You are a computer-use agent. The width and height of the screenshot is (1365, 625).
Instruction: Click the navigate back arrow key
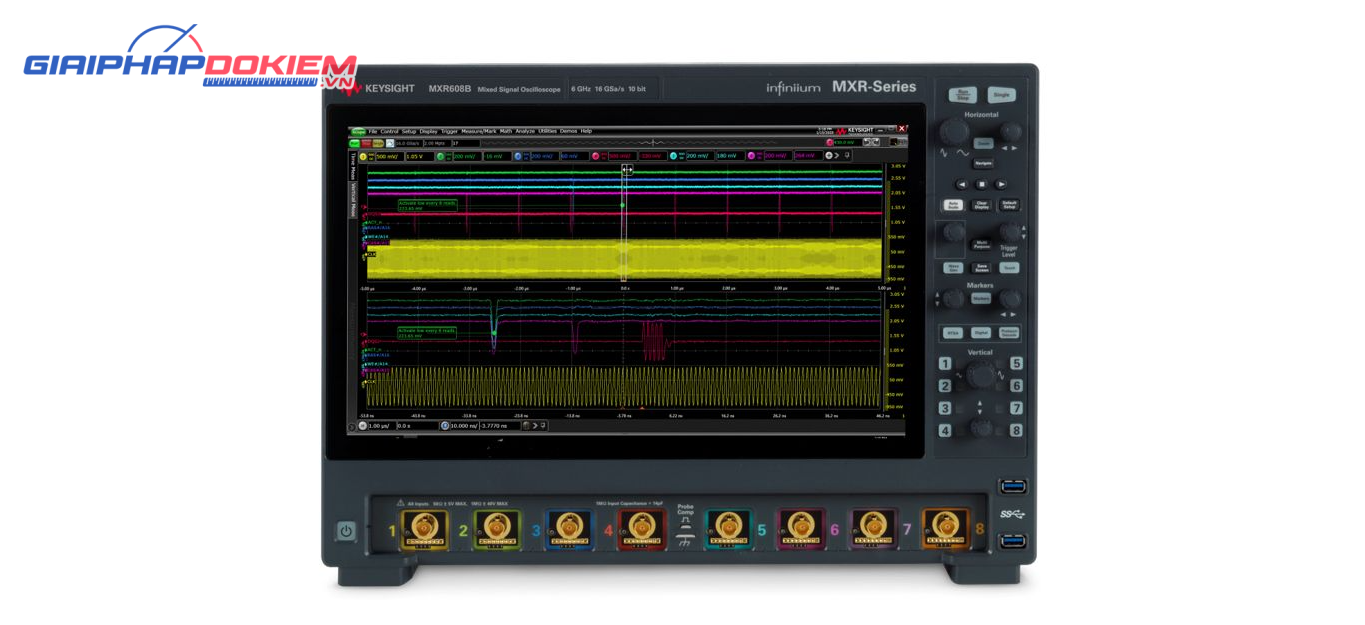[962, 184]
